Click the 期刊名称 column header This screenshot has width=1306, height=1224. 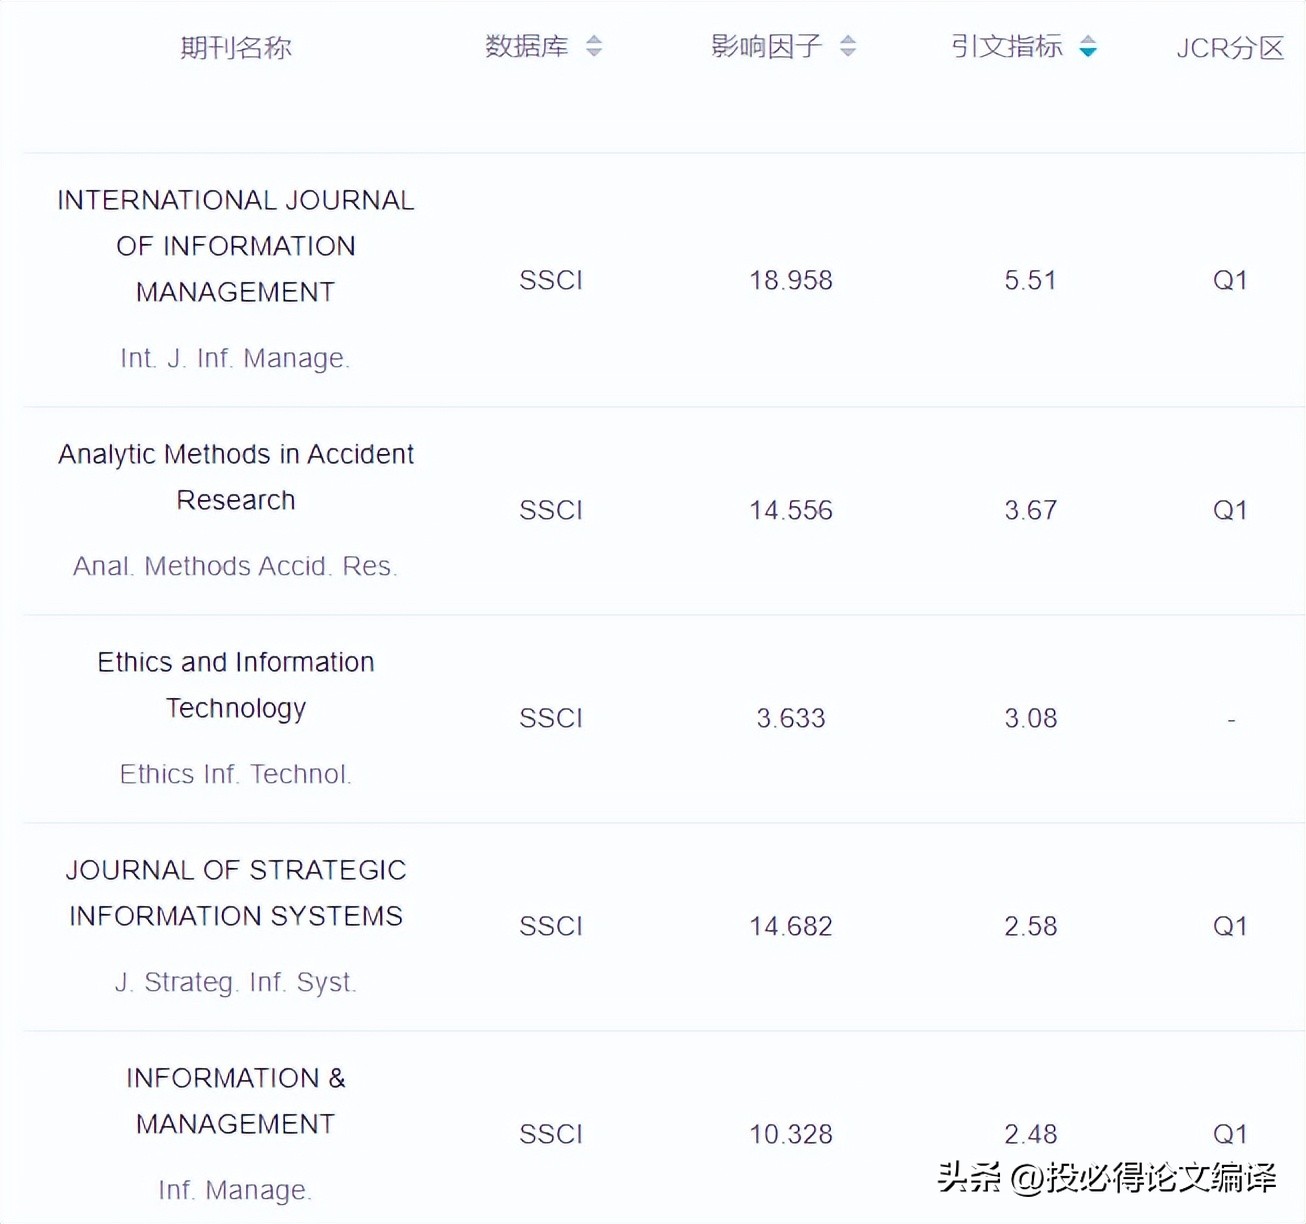click(x=236, y=47)
